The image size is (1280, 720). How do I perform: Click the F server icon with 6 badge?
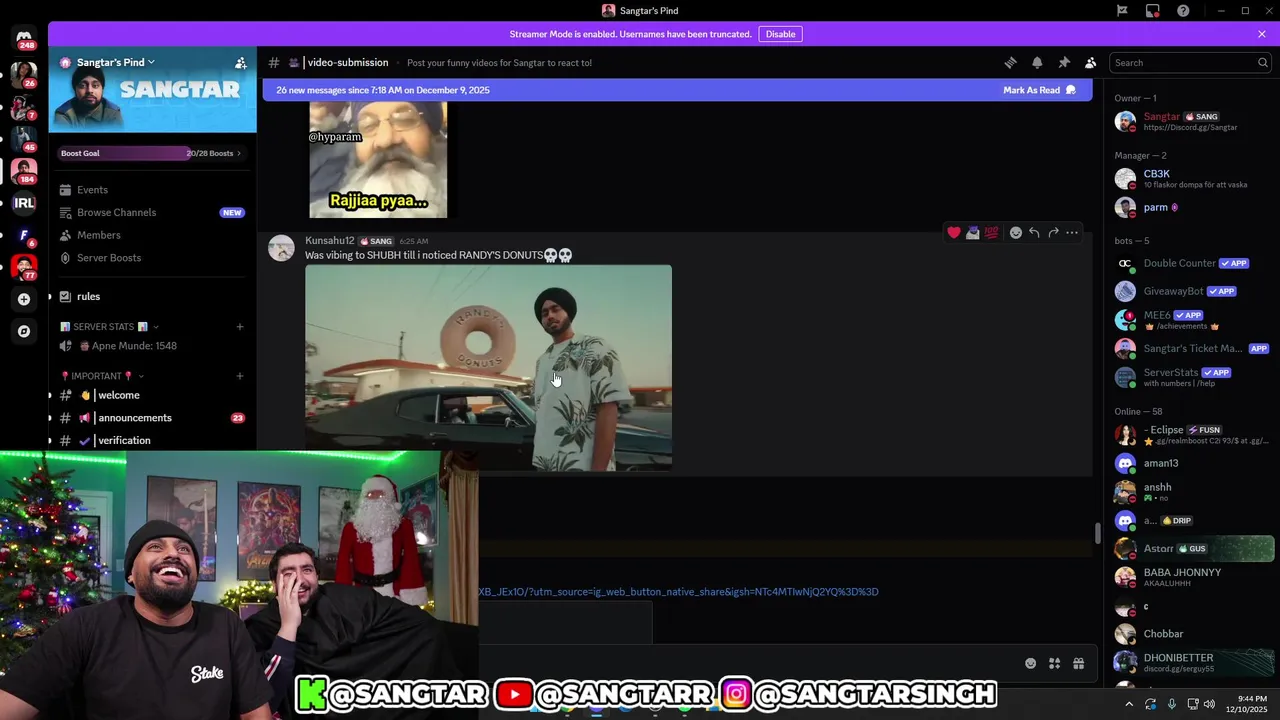(x=24, y=236)
